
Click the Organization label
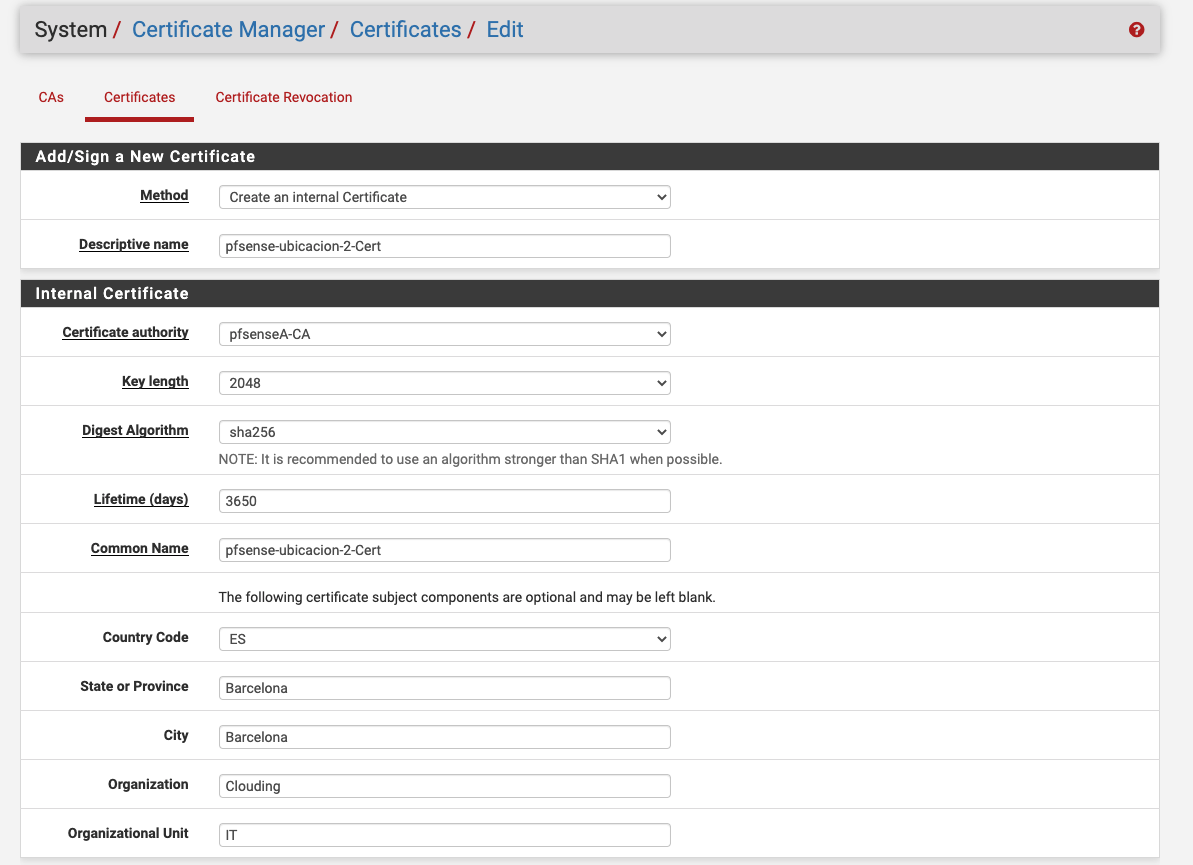[x=148, y=784]
